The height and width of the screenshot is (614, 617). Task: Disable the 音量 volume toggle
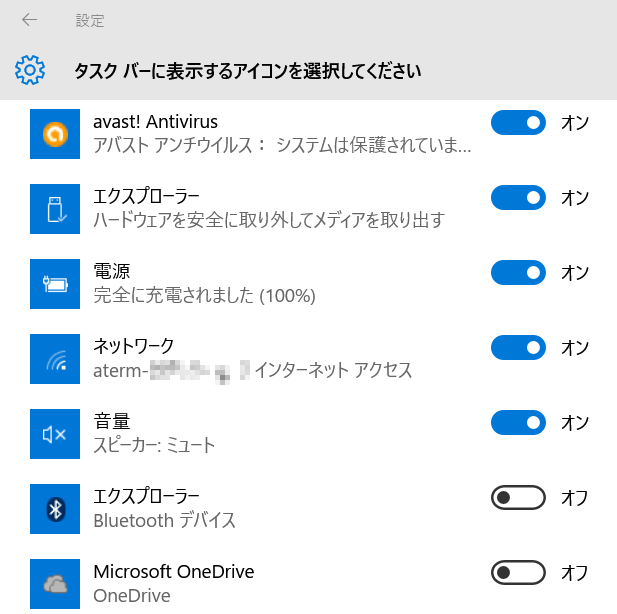pos(518,423)
